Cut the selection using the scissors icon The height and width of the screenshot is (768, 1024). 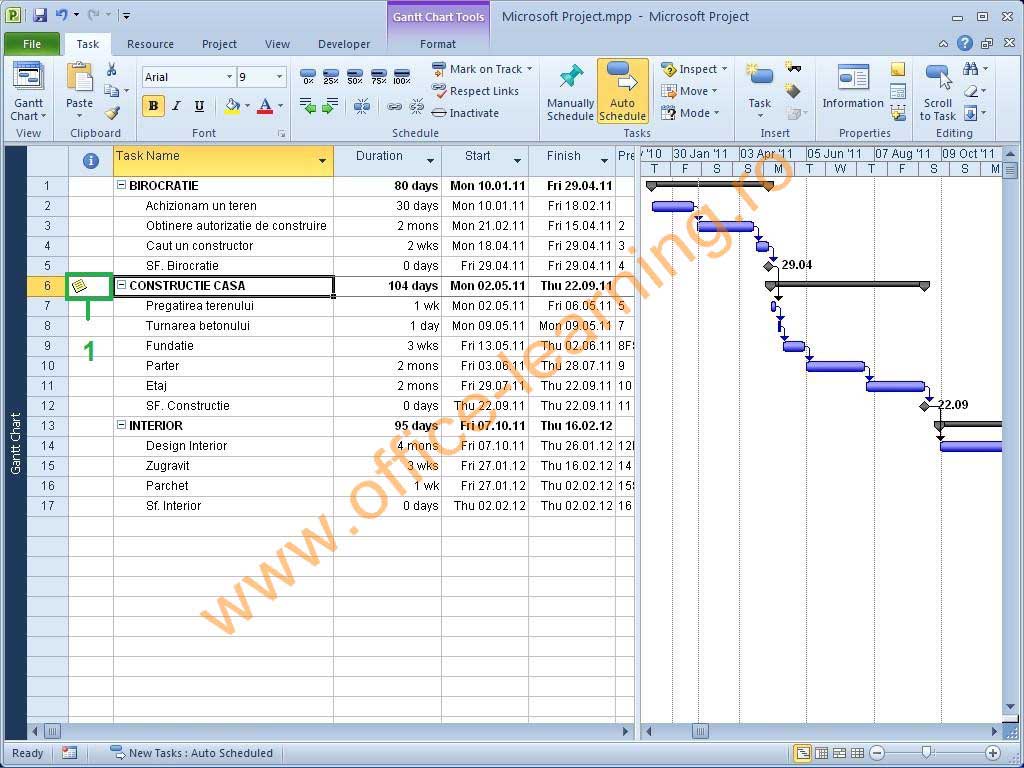point(112,69)
